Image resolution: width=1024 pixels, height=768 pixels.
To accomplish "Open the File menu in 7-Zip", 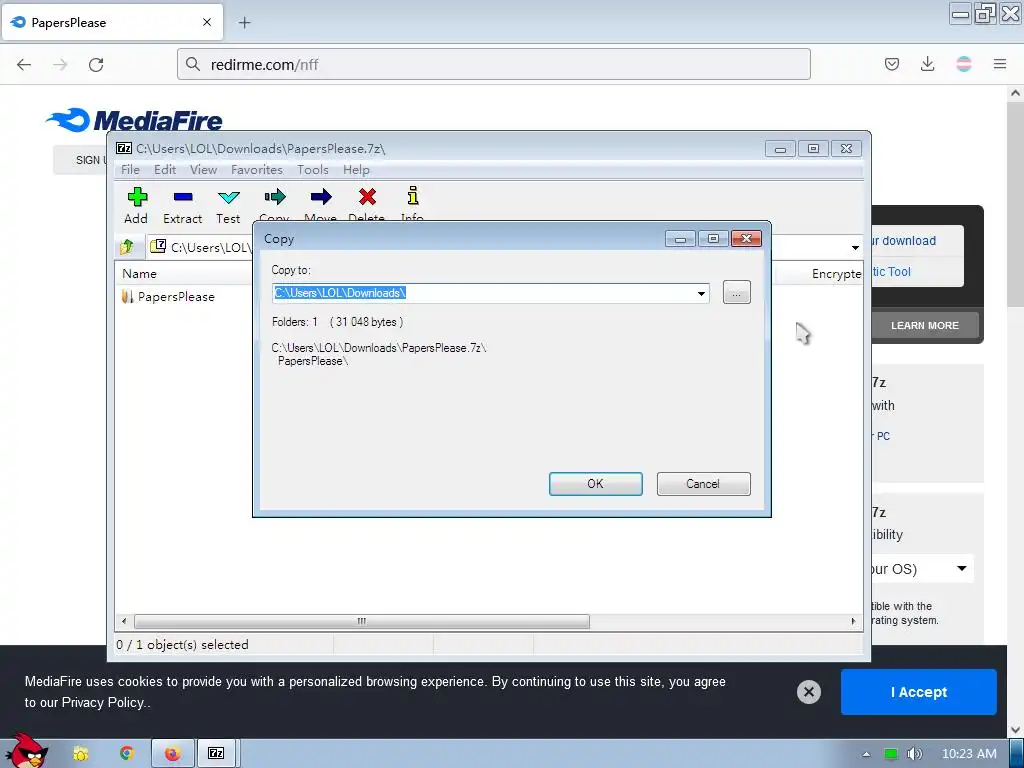I will click(x=130, y=170).
